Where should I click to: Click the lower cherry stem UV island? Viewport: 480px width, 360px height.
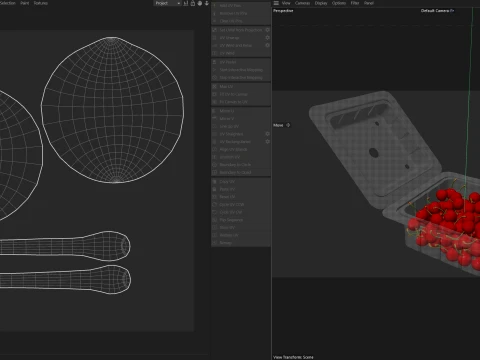point(65,279)
